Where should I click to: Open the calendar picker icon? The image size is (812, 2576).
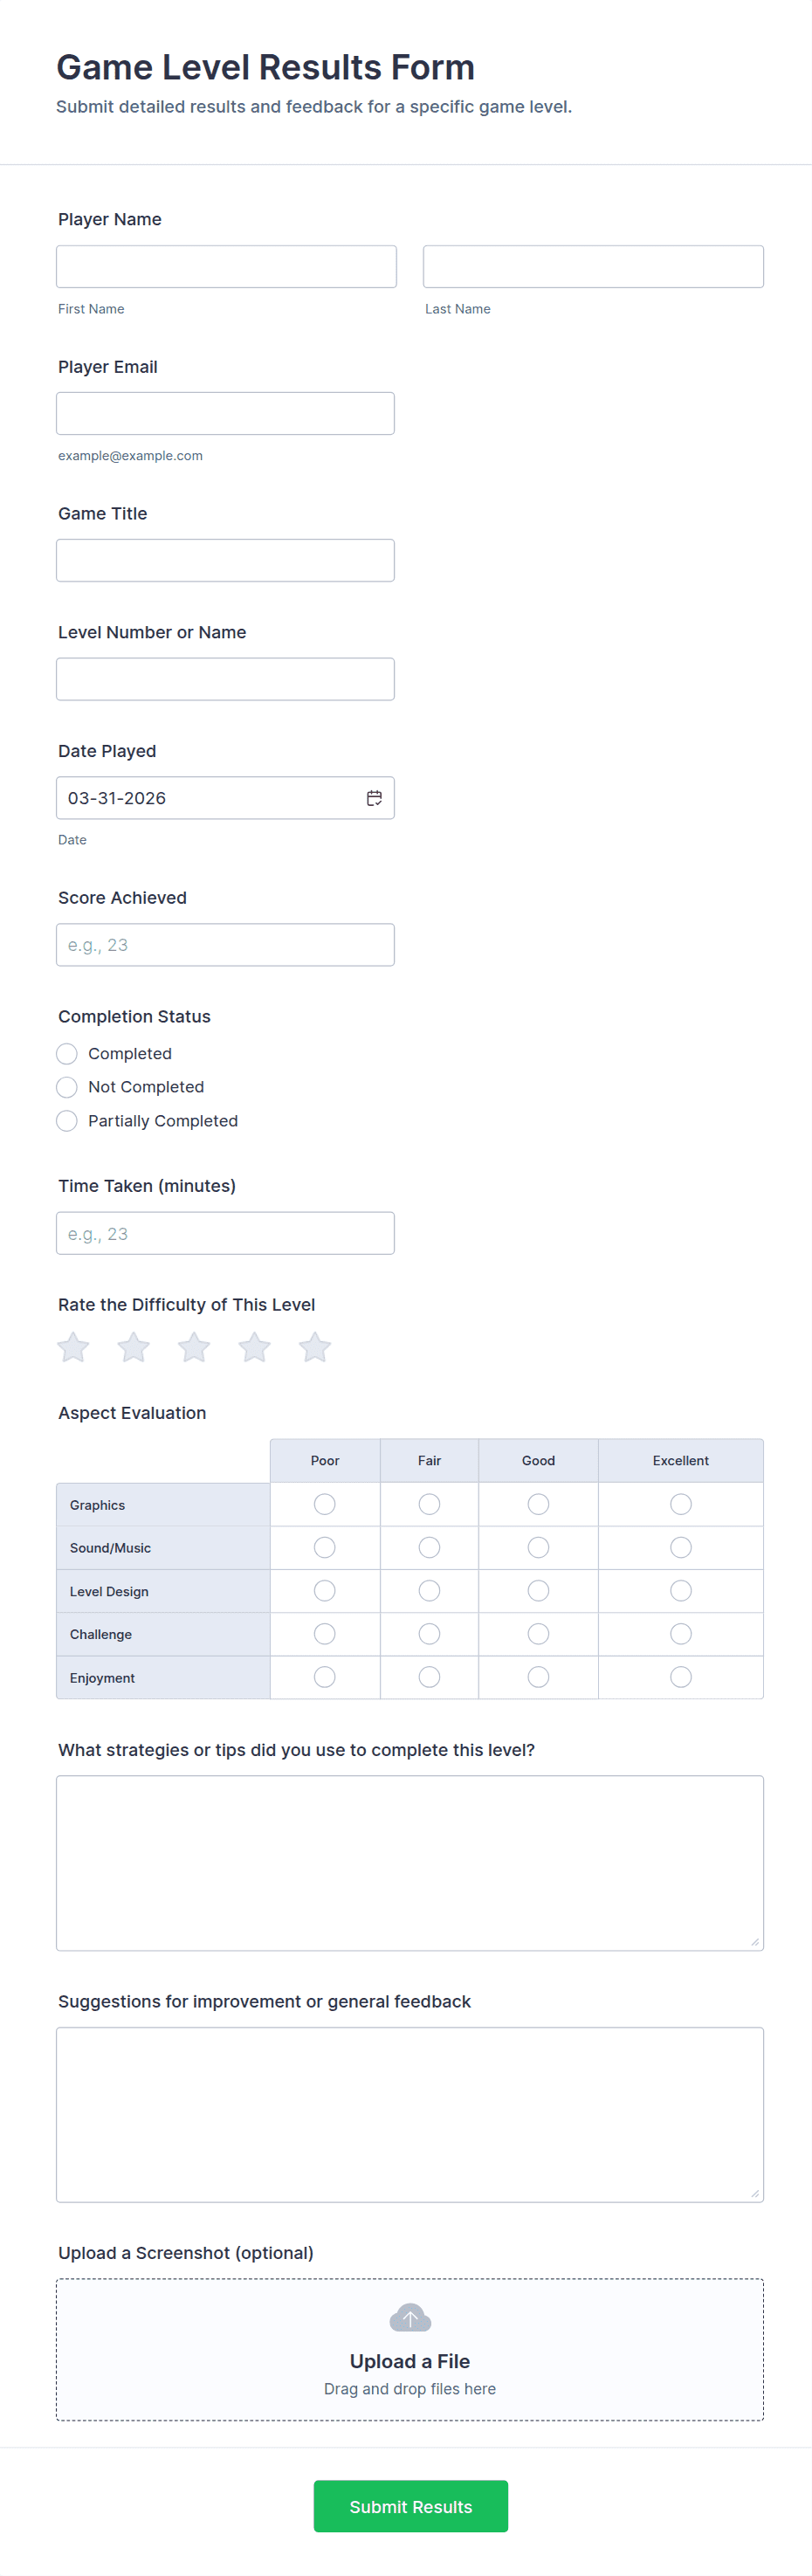tap(374, 798)
